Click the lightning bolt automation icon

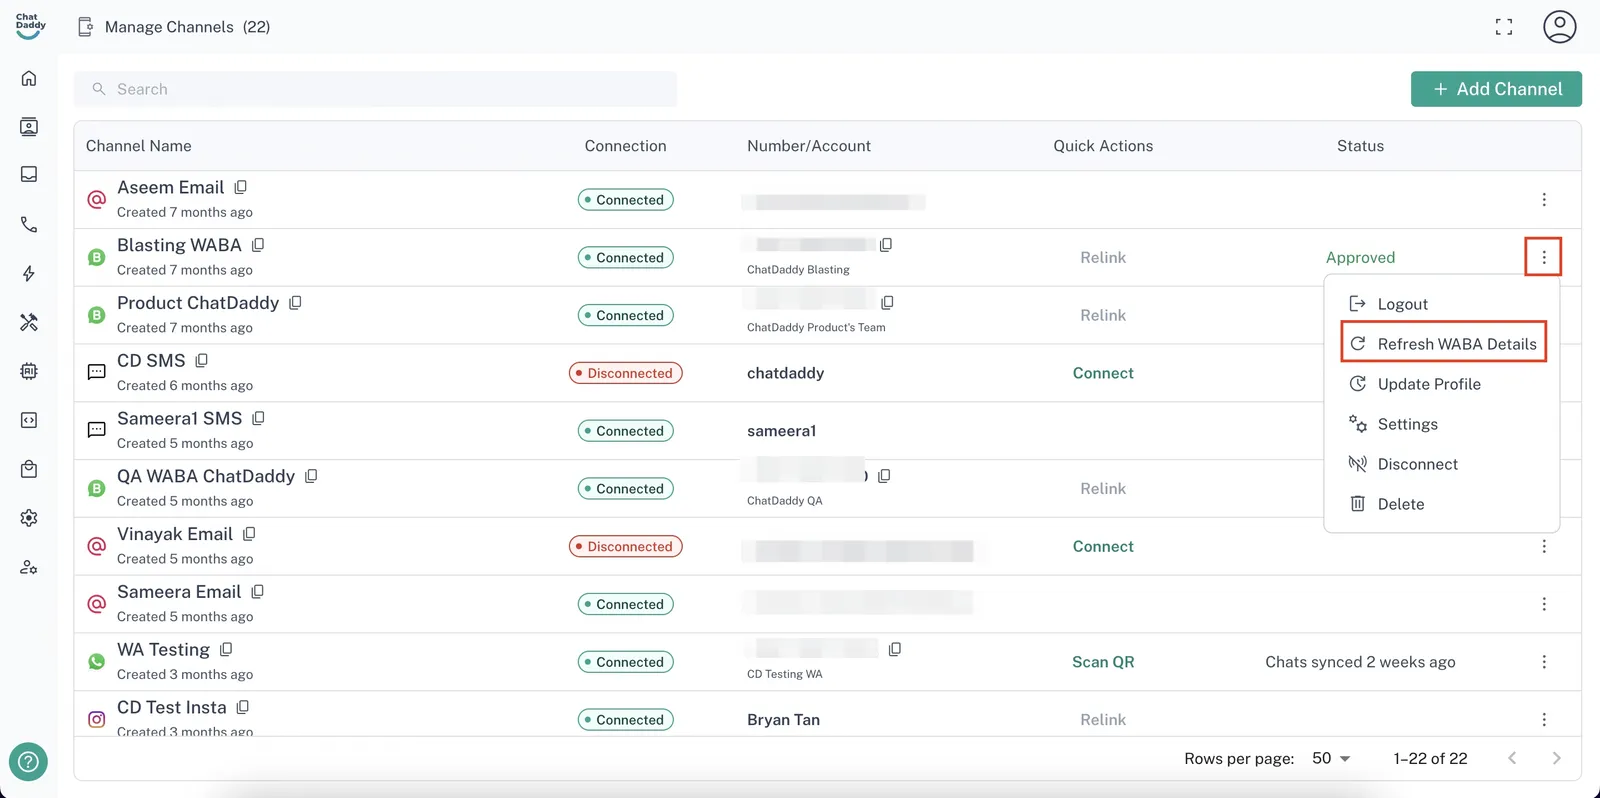[x=29, y=273]
